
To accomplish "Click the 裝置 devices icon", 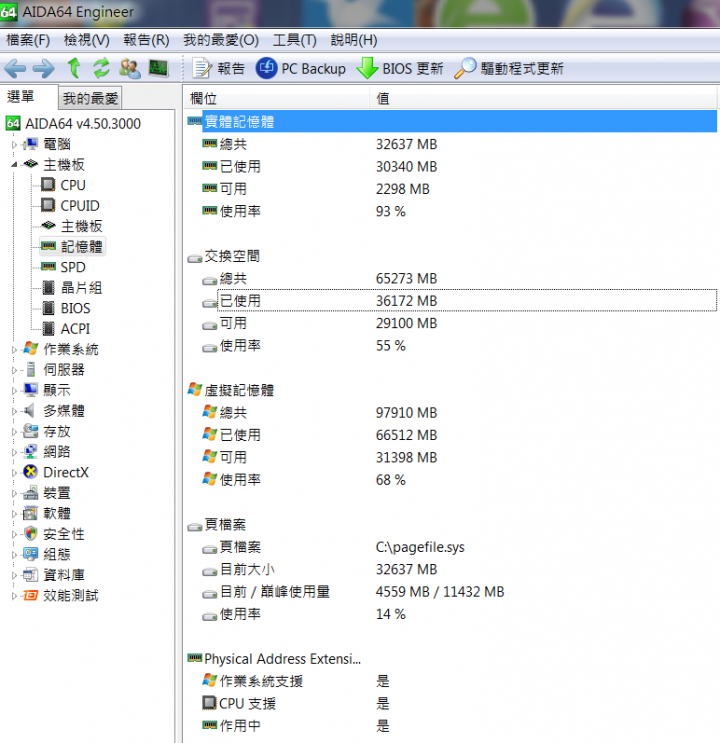I will point(31,493).
